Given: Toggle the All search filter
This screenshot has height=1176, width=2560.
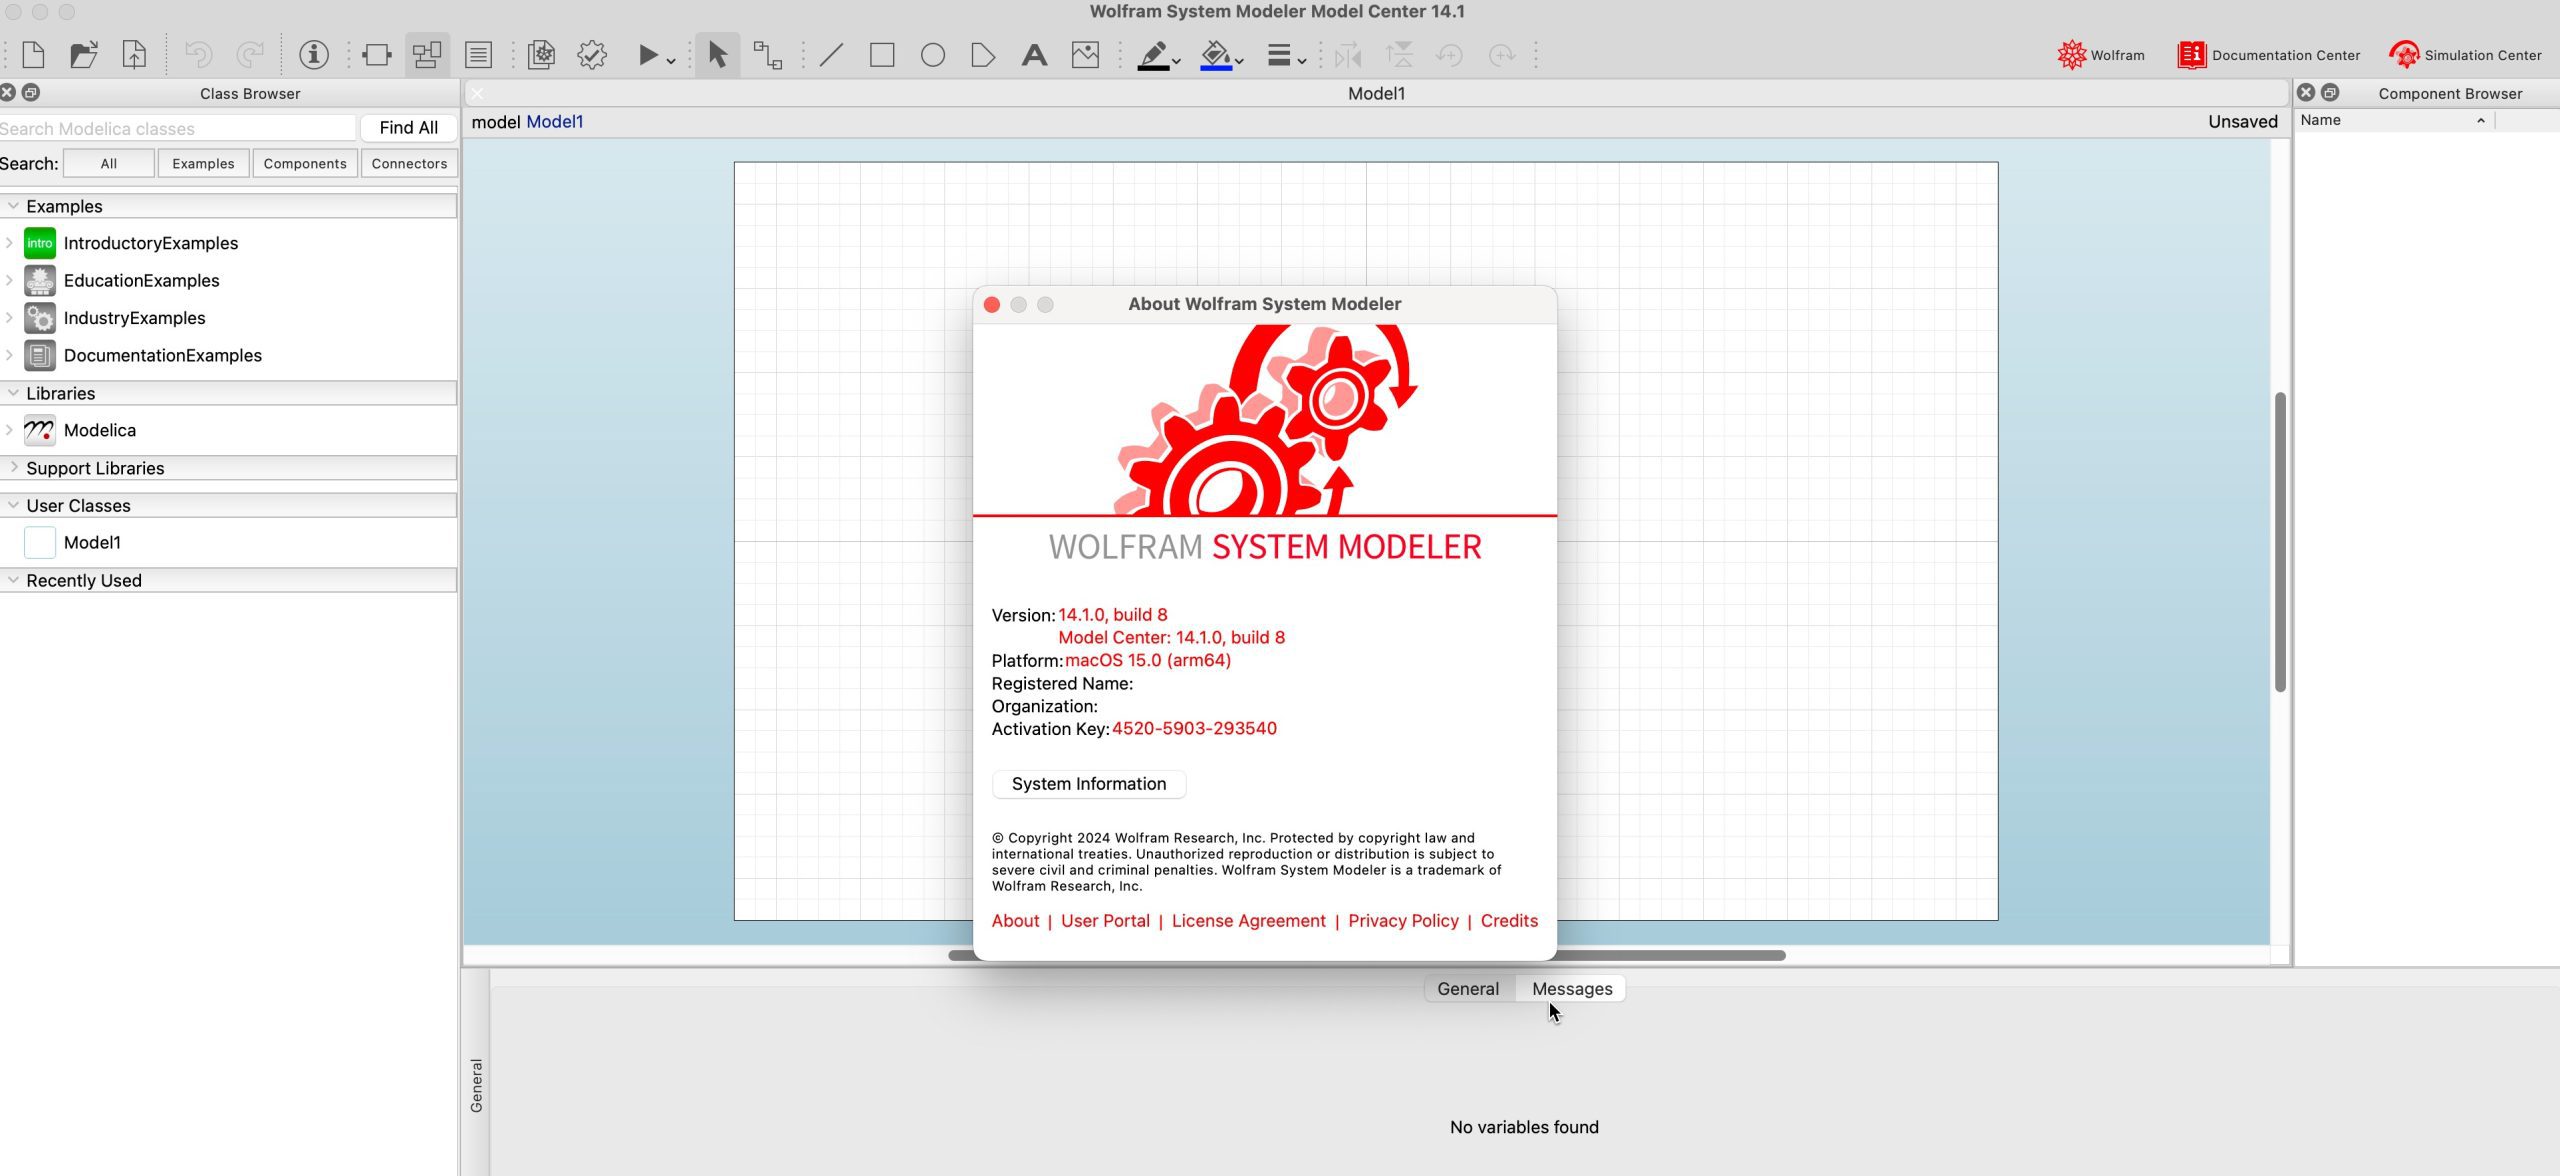Looking at the screenshot, I should coord(108,163).
